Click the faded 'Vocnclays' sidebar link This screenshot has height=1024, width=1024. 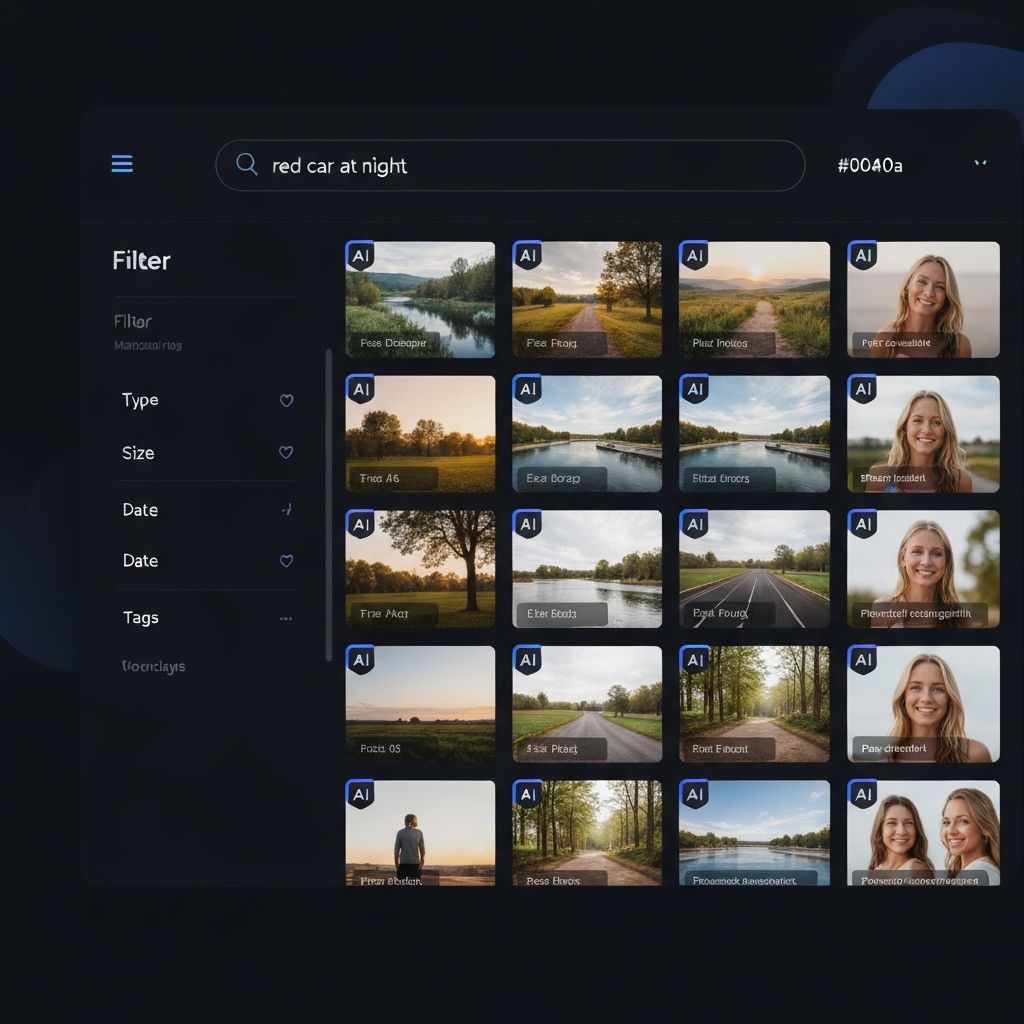[153, 666]
